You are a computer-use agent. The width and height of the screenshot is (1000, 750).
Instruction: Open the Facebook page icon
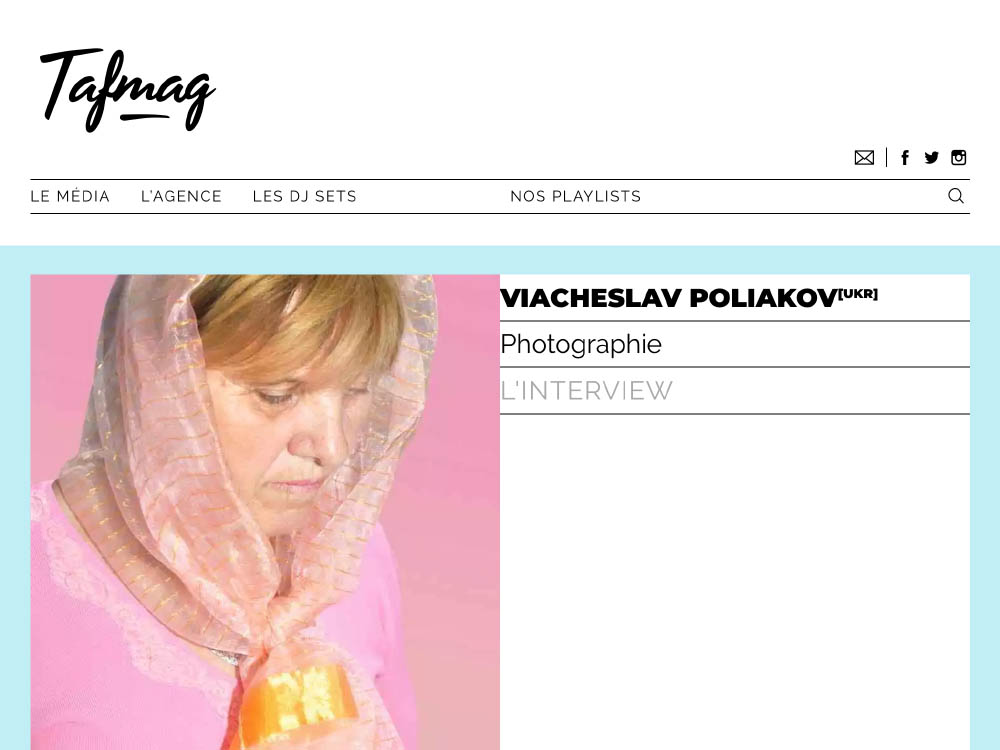click(x=904, y=158)
